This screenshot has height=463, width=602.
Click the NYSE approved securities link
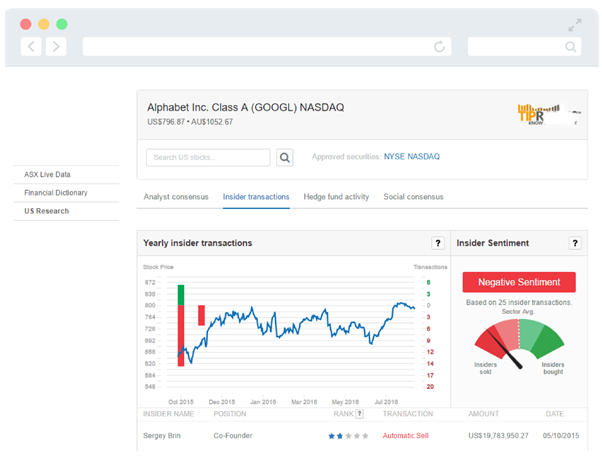coord(394,157)
